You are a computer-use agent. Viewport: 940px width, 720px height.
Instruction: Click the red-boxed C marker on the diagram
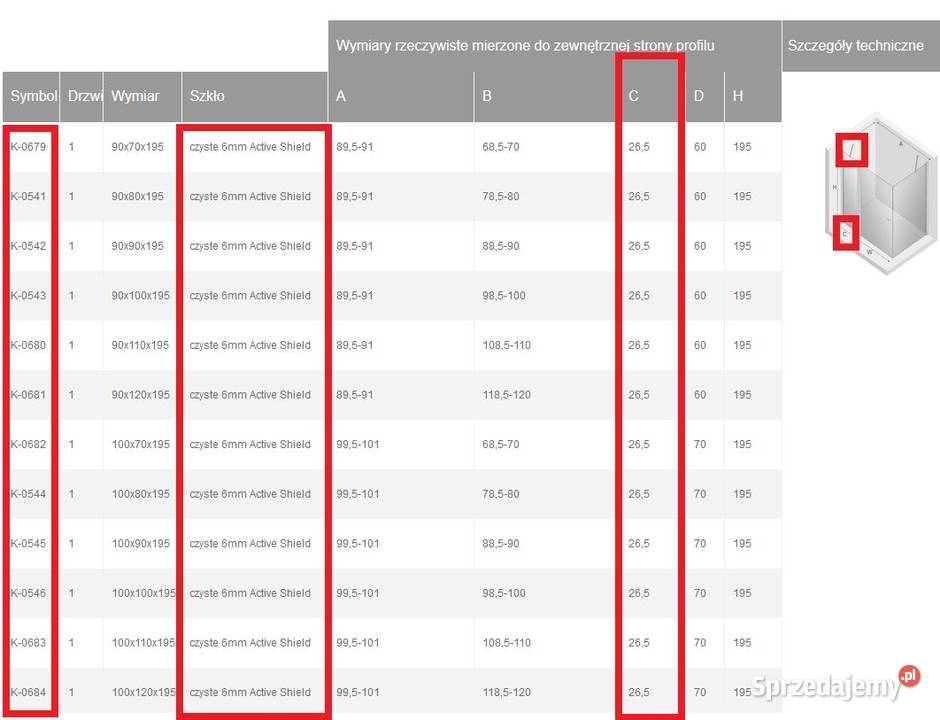coord(846,233)
